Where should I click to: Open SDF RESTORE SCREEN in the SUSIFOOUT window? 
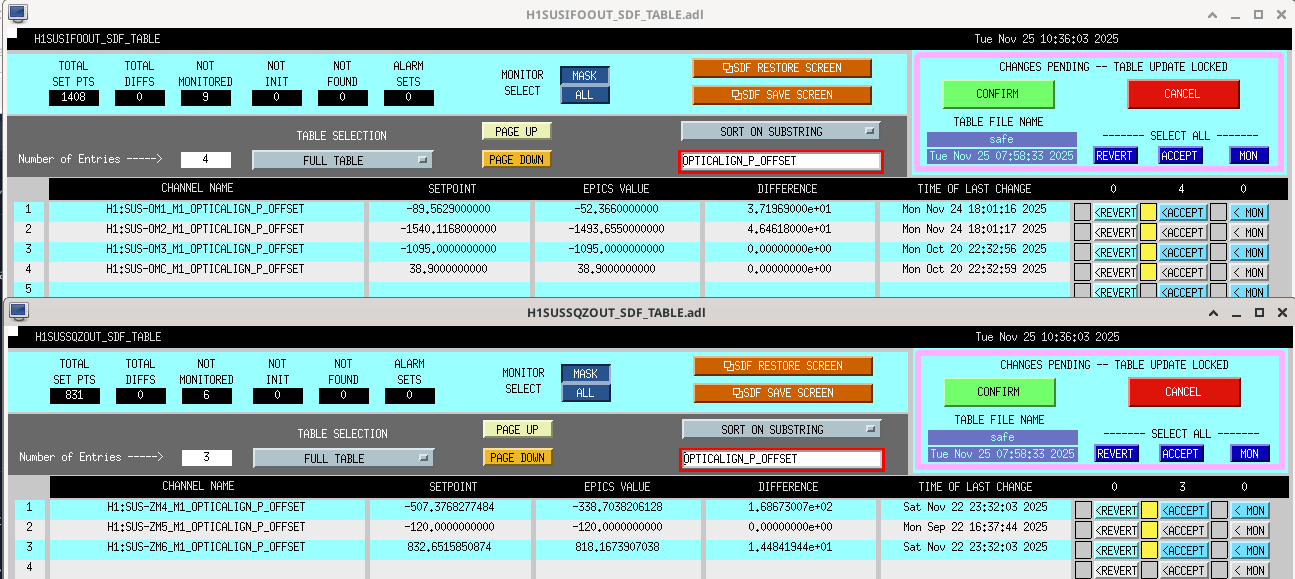tap(781, 68)
